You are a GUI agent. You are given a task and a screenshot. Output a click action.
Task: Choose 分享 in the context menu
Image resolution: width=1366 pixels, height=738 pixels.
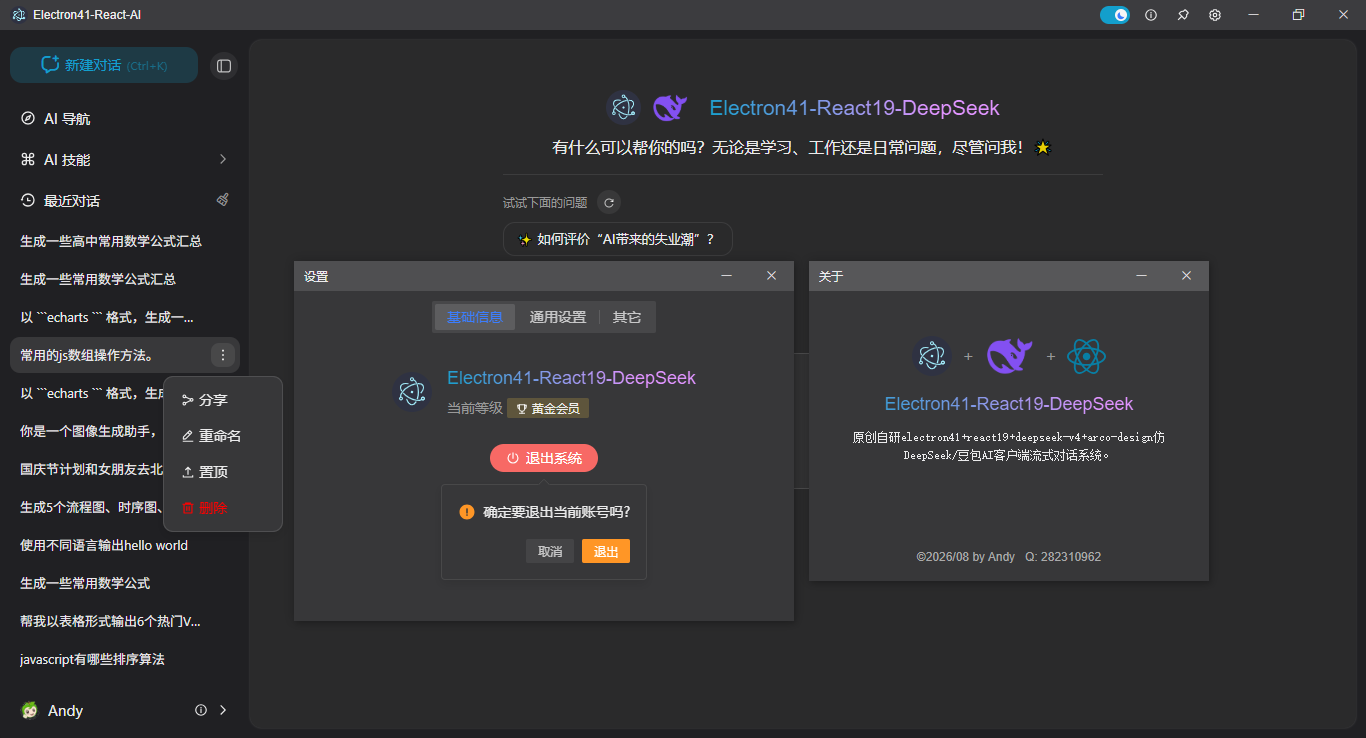[x=223, y=400]
